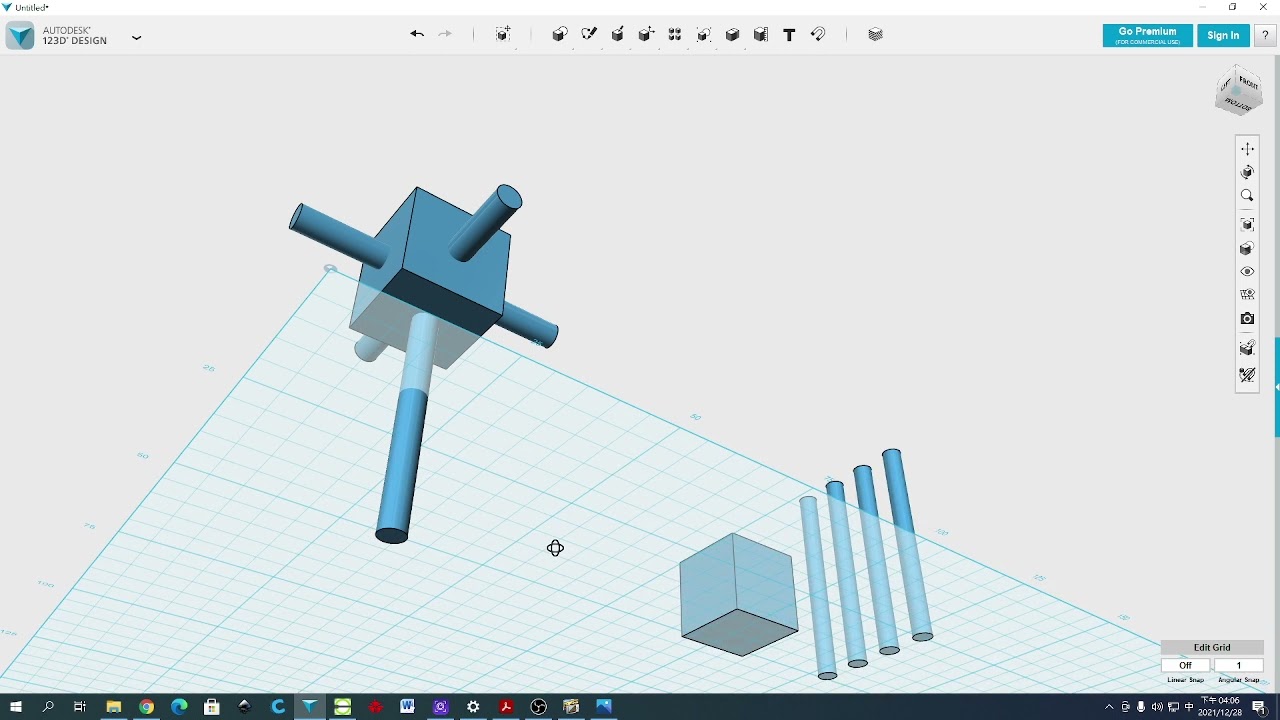Open the Grouping tool menu
Viewport: 1280px width, 720px height.
click(704, 35)
